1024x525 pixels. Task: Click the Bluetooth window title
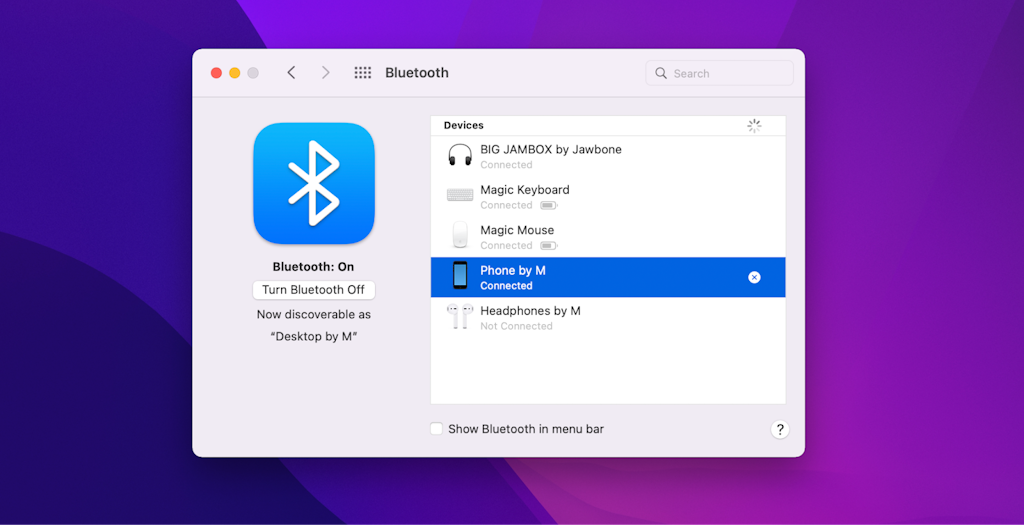(x=417, y=73)
